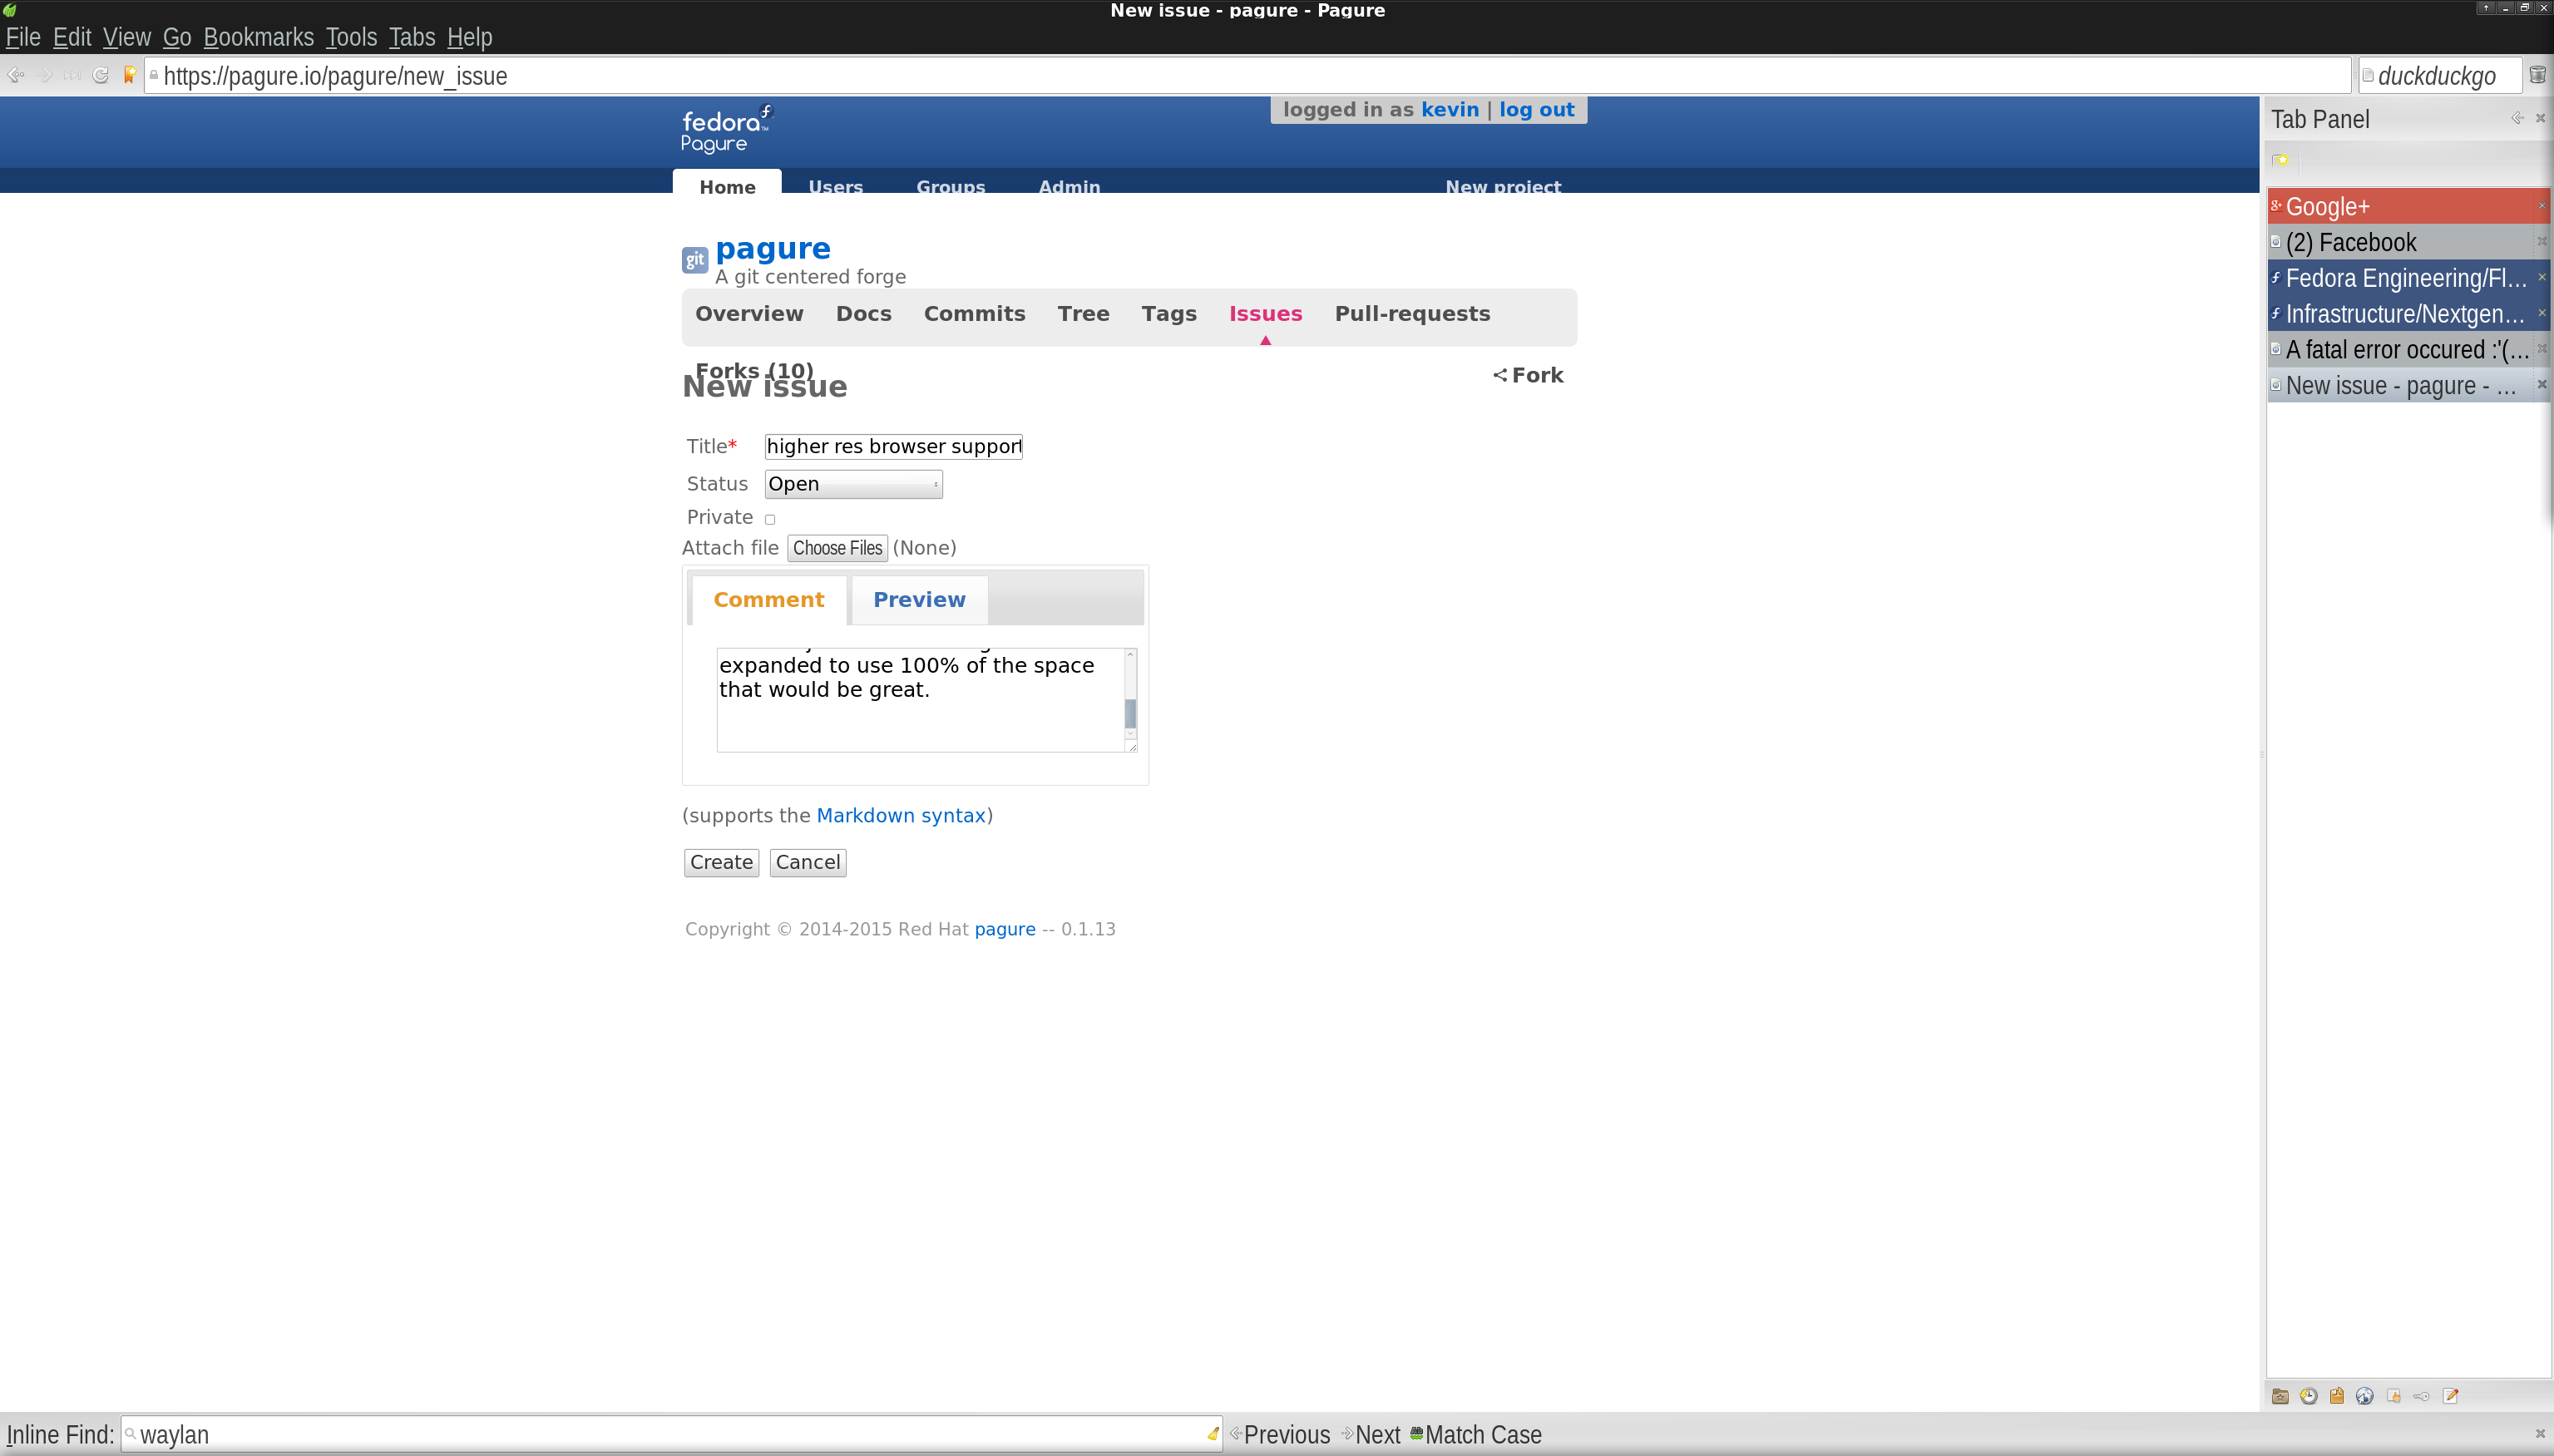Open the Markdown syntax link
Screen dimensions: 2554x1456
point(901,816)
